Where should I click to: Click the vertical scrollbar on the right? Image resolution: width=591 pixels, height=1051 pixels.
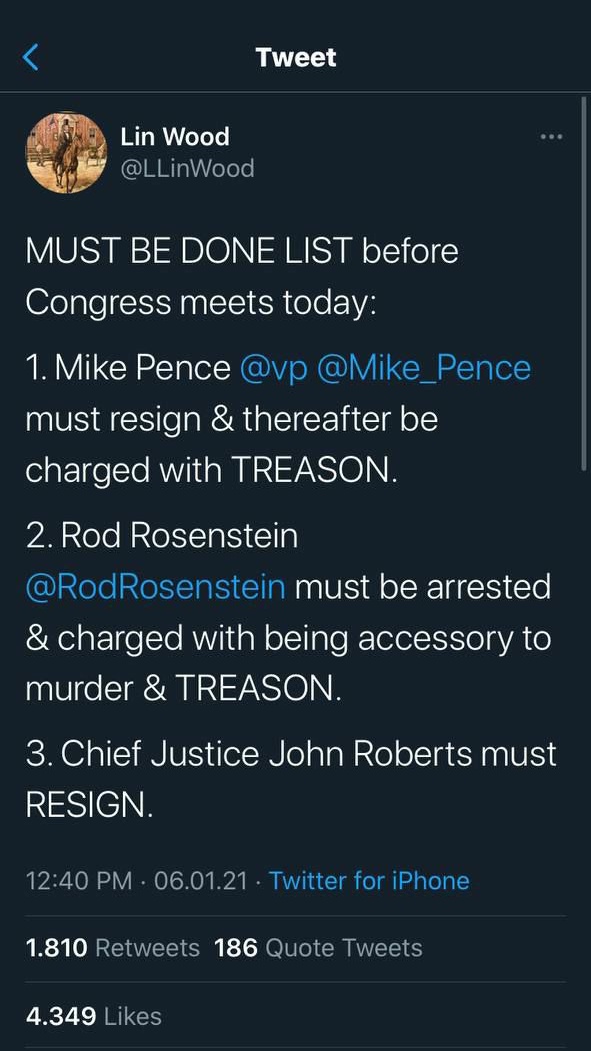(584, 284)
